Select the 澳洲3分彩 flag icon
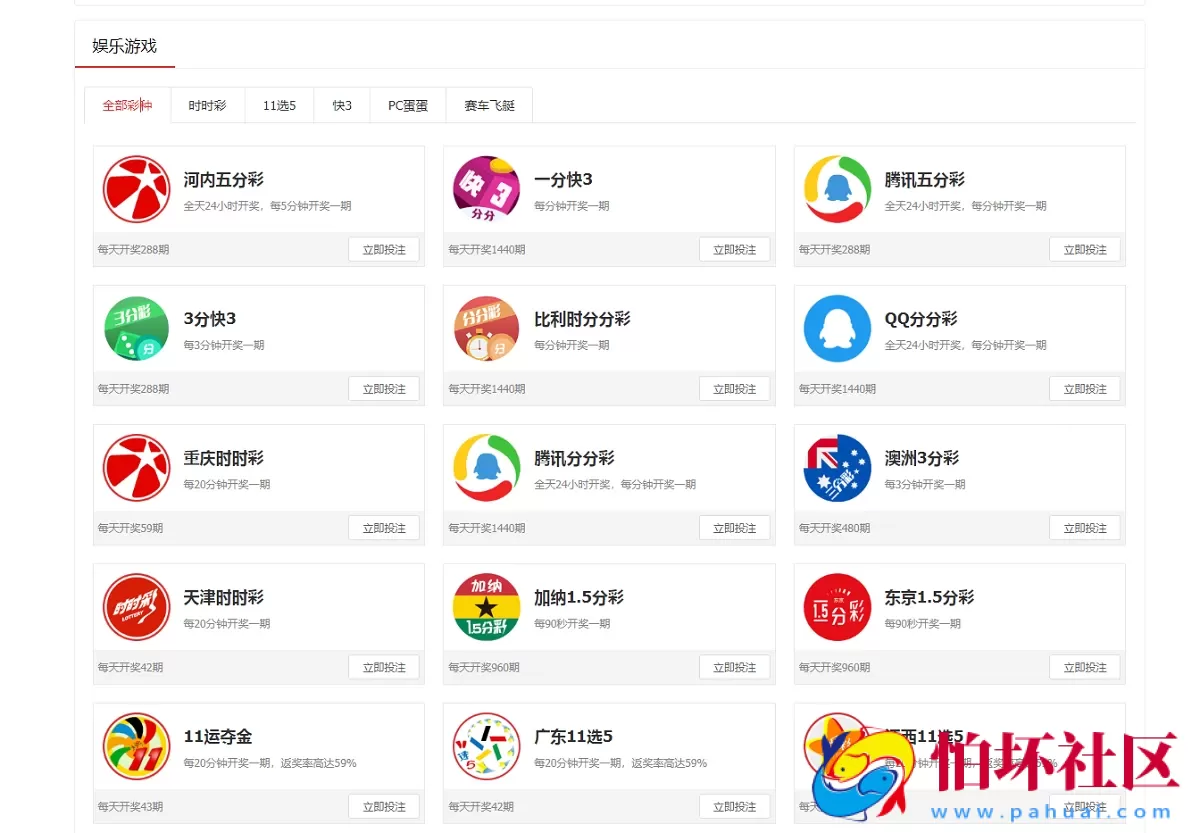Viewport: 1200px width, 833px height. pos(836,466)
